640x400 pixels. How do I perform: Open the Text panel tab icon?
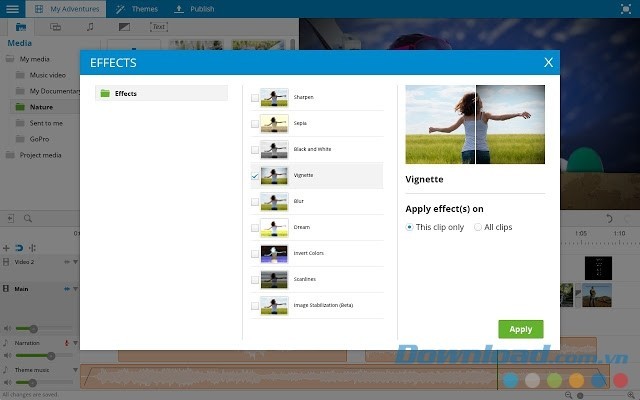point(159,27)
